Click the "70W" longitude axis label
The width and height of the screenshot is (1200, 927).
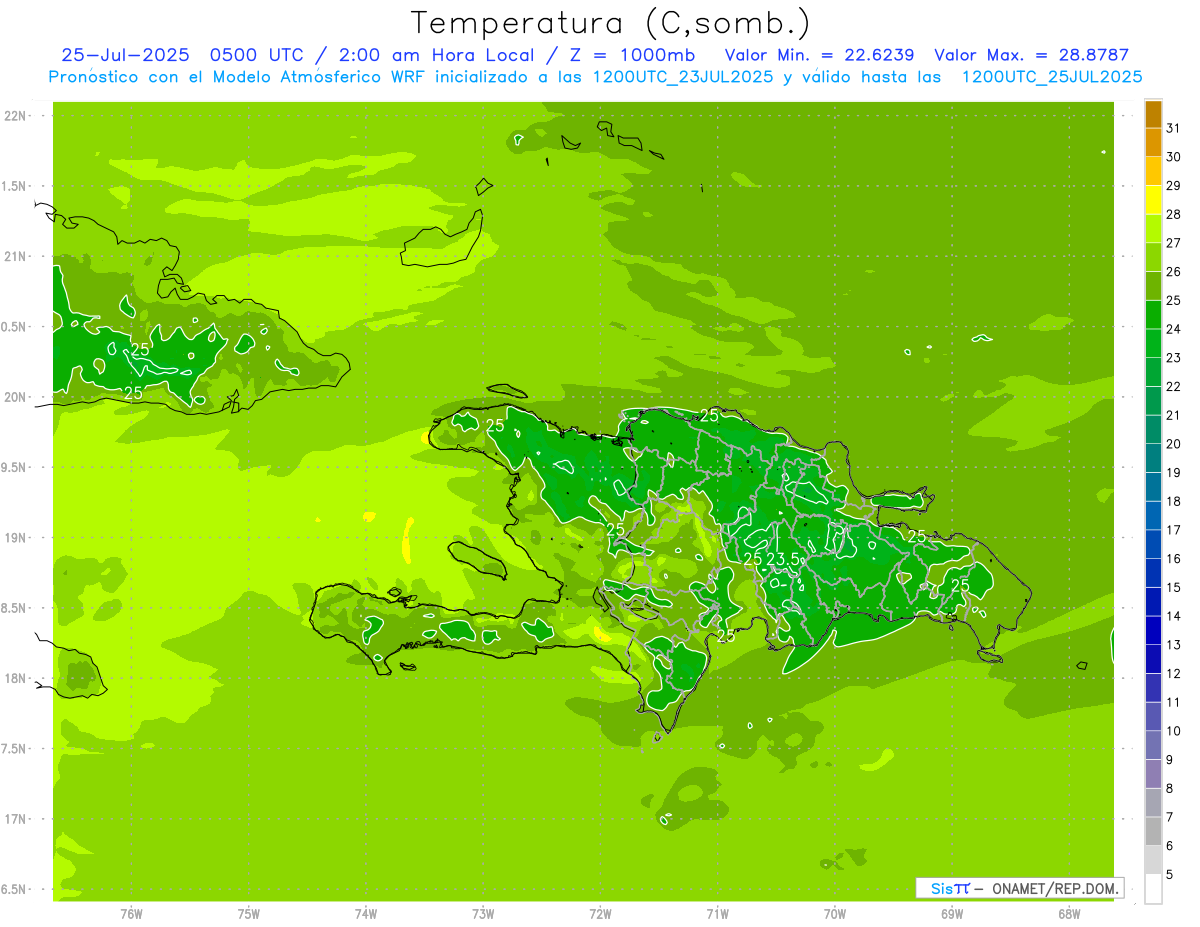(835, 913)
